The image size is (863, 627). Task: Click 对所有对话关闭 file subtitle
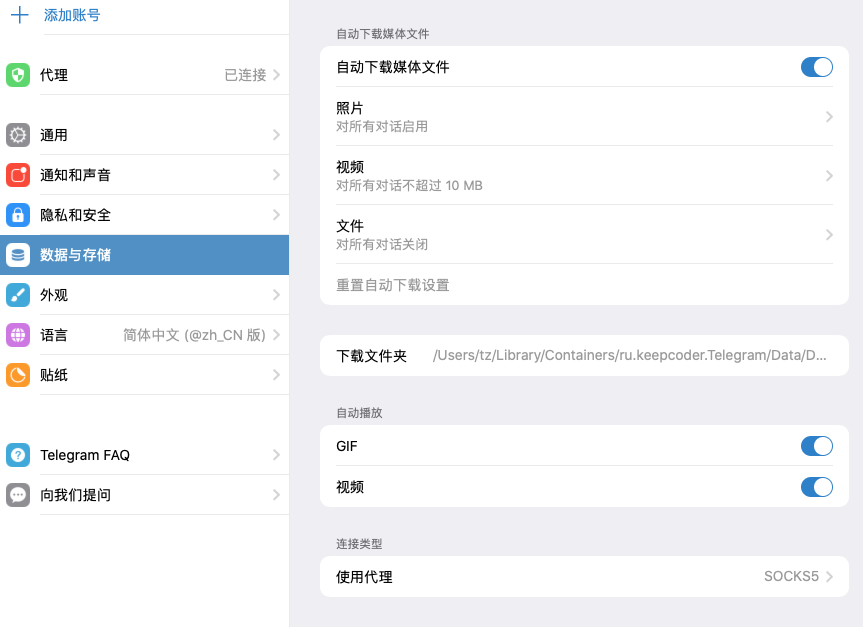coord(382,244)
